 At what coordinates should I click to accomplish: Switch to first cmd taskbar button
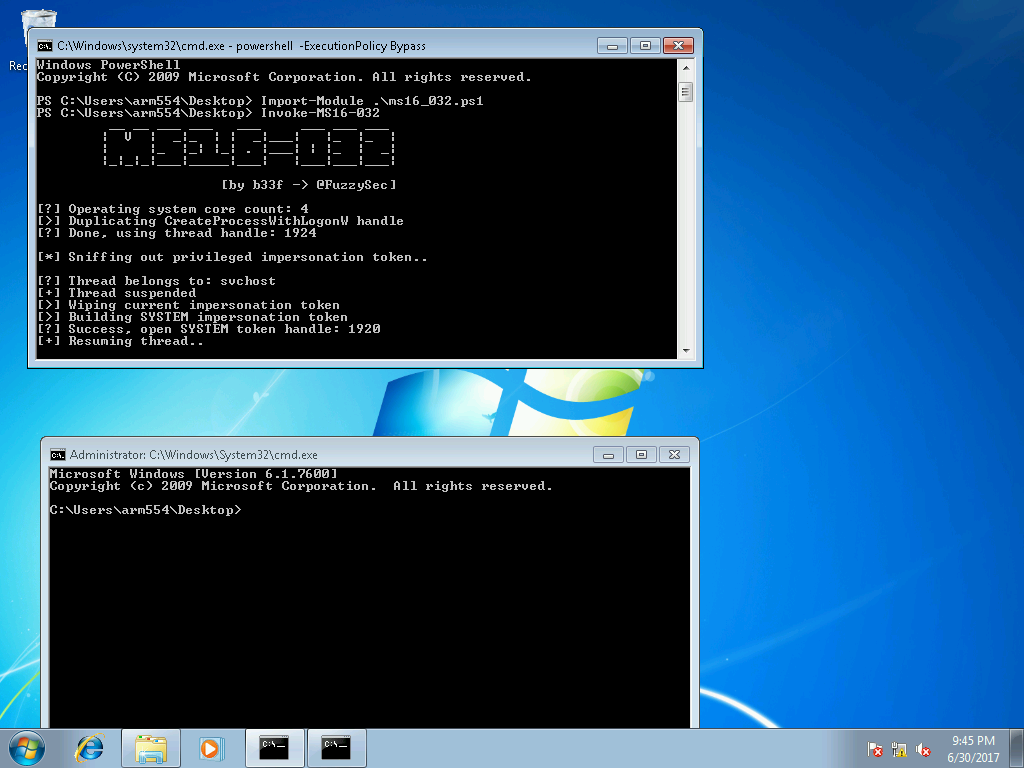tap(274, 748)
